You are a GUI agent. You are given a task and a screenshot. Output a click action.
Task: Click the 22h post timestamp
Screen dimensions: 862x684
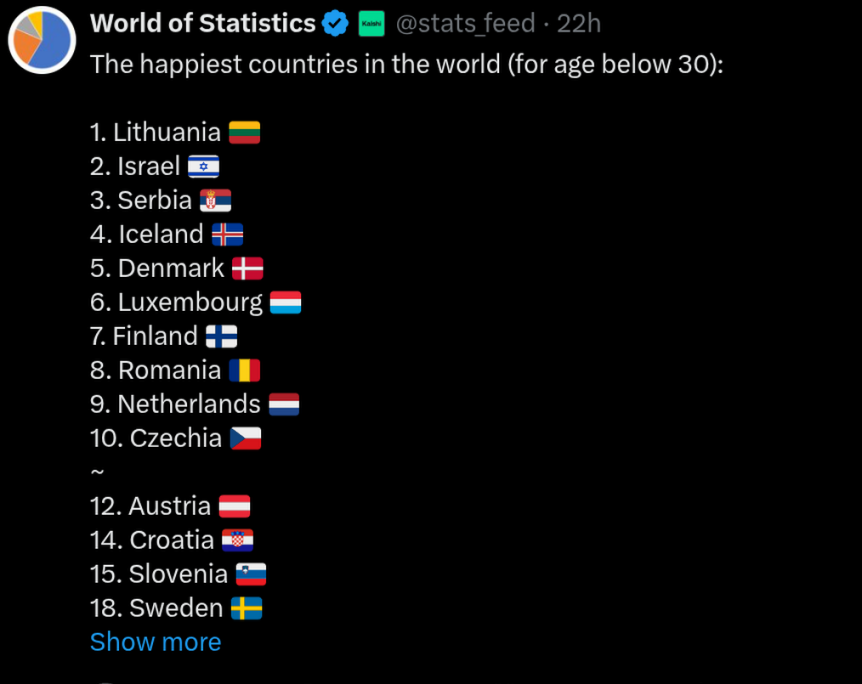point(579,24)
